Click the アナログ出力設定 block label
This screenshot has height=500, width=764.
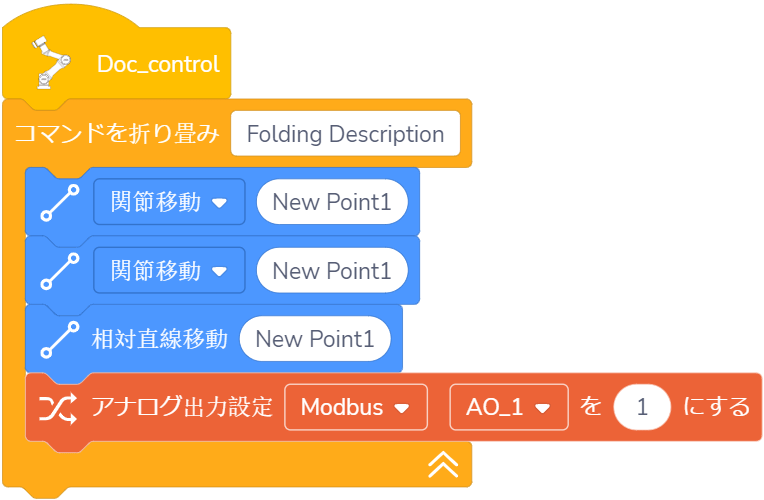click(x=181, y=407)
